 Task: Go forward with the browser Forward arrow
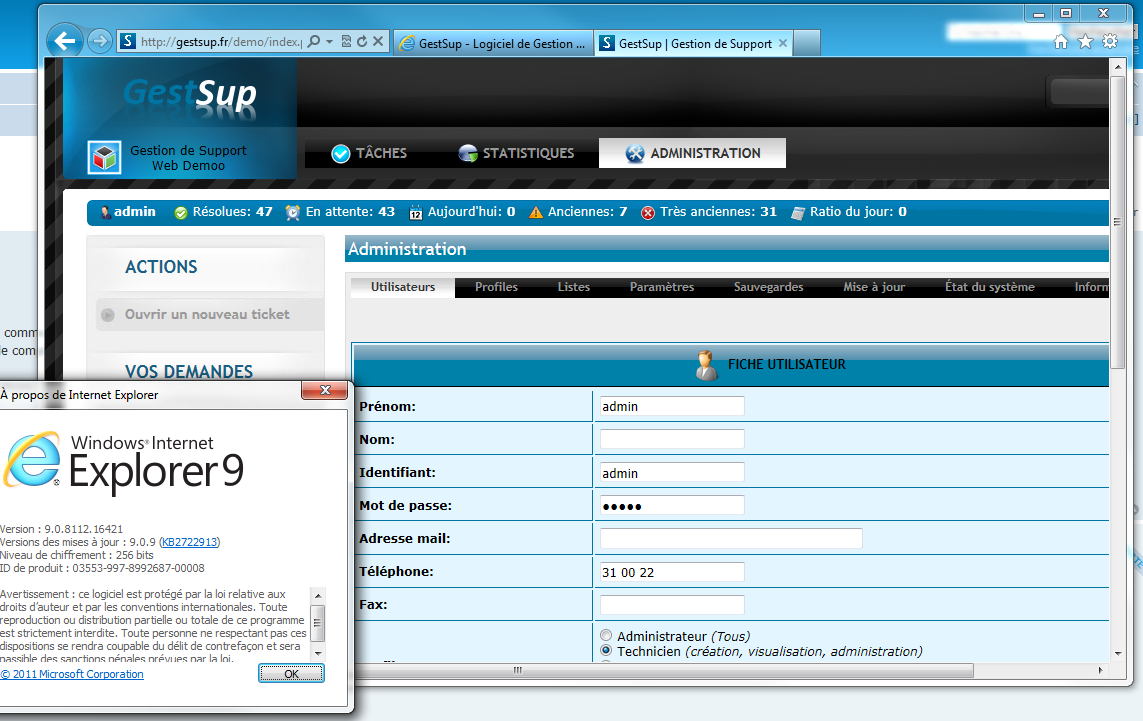100,41
